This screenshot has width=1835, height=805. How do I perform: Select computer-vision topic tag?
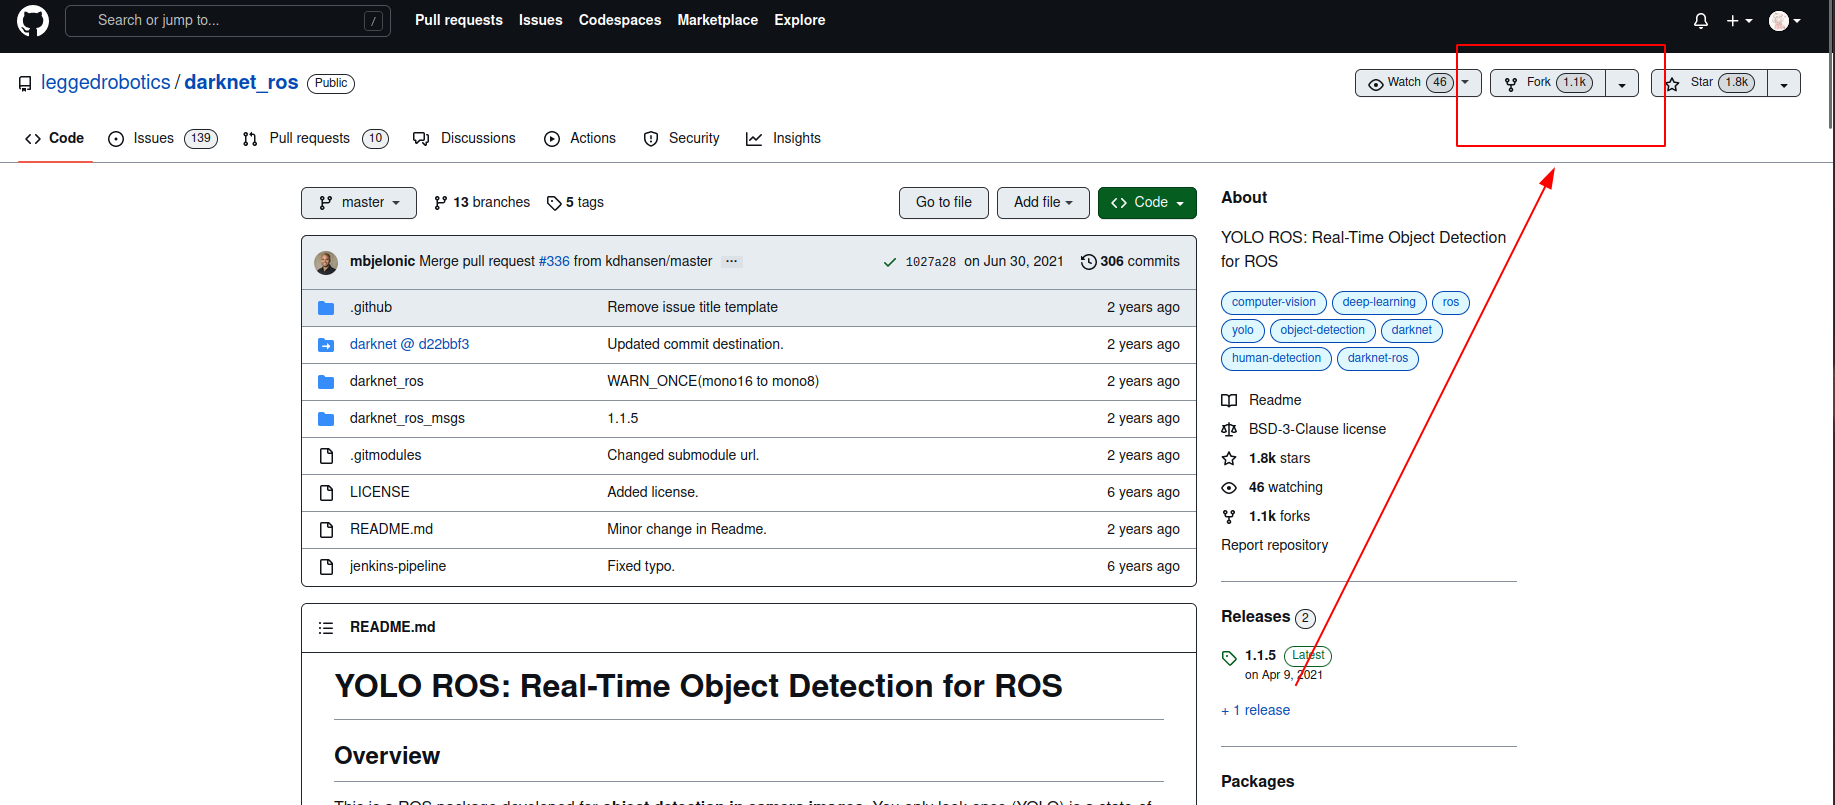1274,303
